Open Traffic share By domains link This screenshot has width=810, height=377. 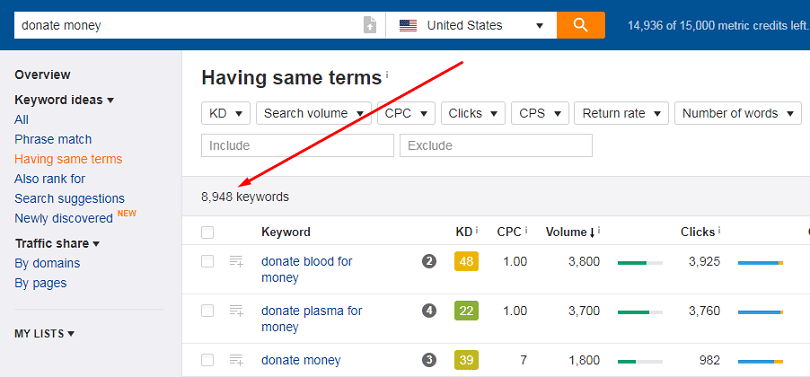pyautogui.click(x=48, y=263)
